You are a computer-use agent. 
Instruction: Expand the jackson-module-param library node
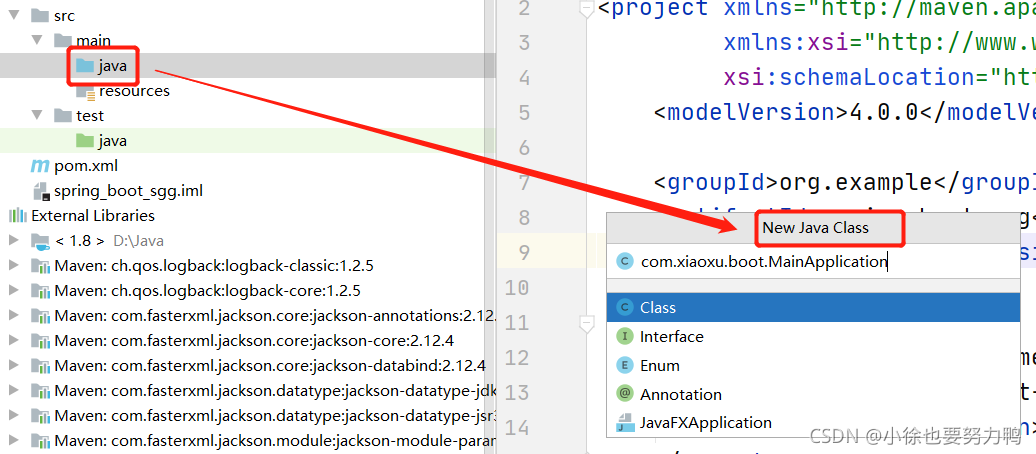point(14,441)
